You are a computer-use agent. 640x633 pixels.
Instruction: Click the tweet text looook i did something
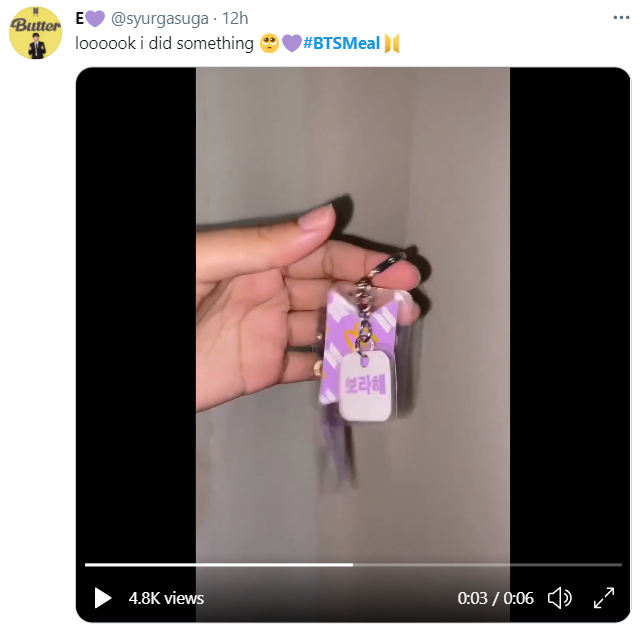click(164, 43)
